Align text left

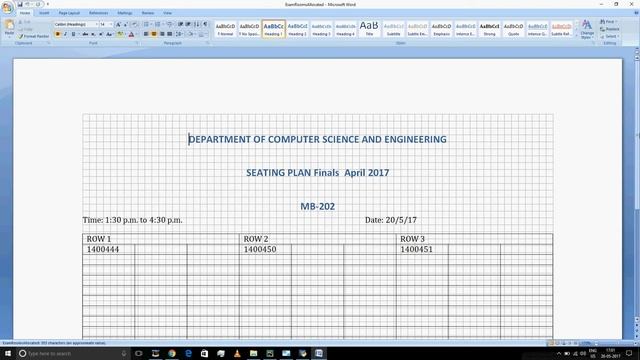click(146, 34)
